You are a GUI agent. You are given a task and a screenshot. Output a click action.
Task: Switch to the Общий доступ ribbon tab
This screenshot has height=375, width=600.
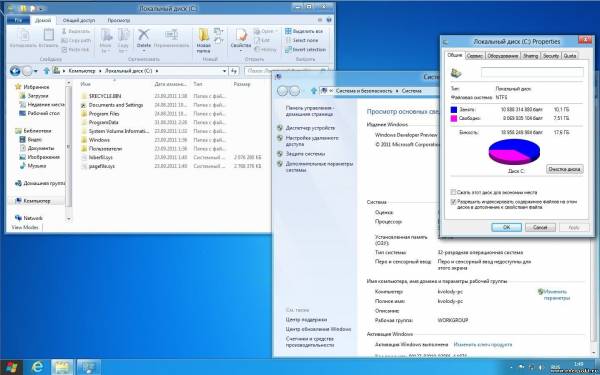(x=78, y=20)
